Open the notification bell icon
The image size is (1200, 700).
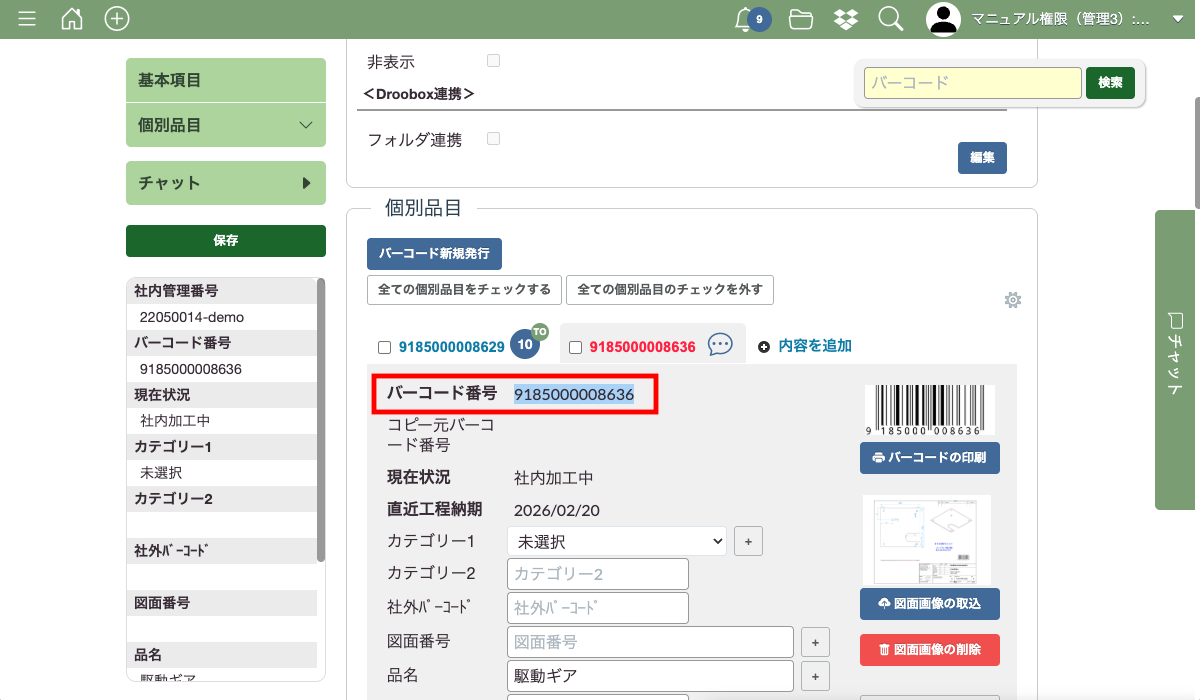point(744,19)
